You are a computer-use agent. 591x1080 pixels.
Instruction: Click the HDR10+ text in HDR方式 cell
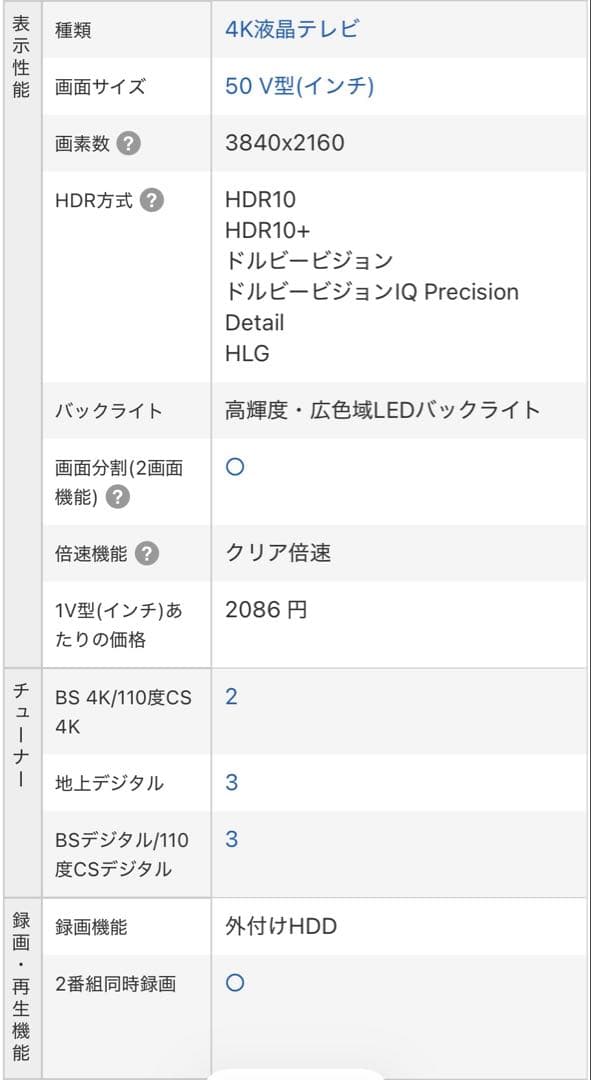[269, 228]
